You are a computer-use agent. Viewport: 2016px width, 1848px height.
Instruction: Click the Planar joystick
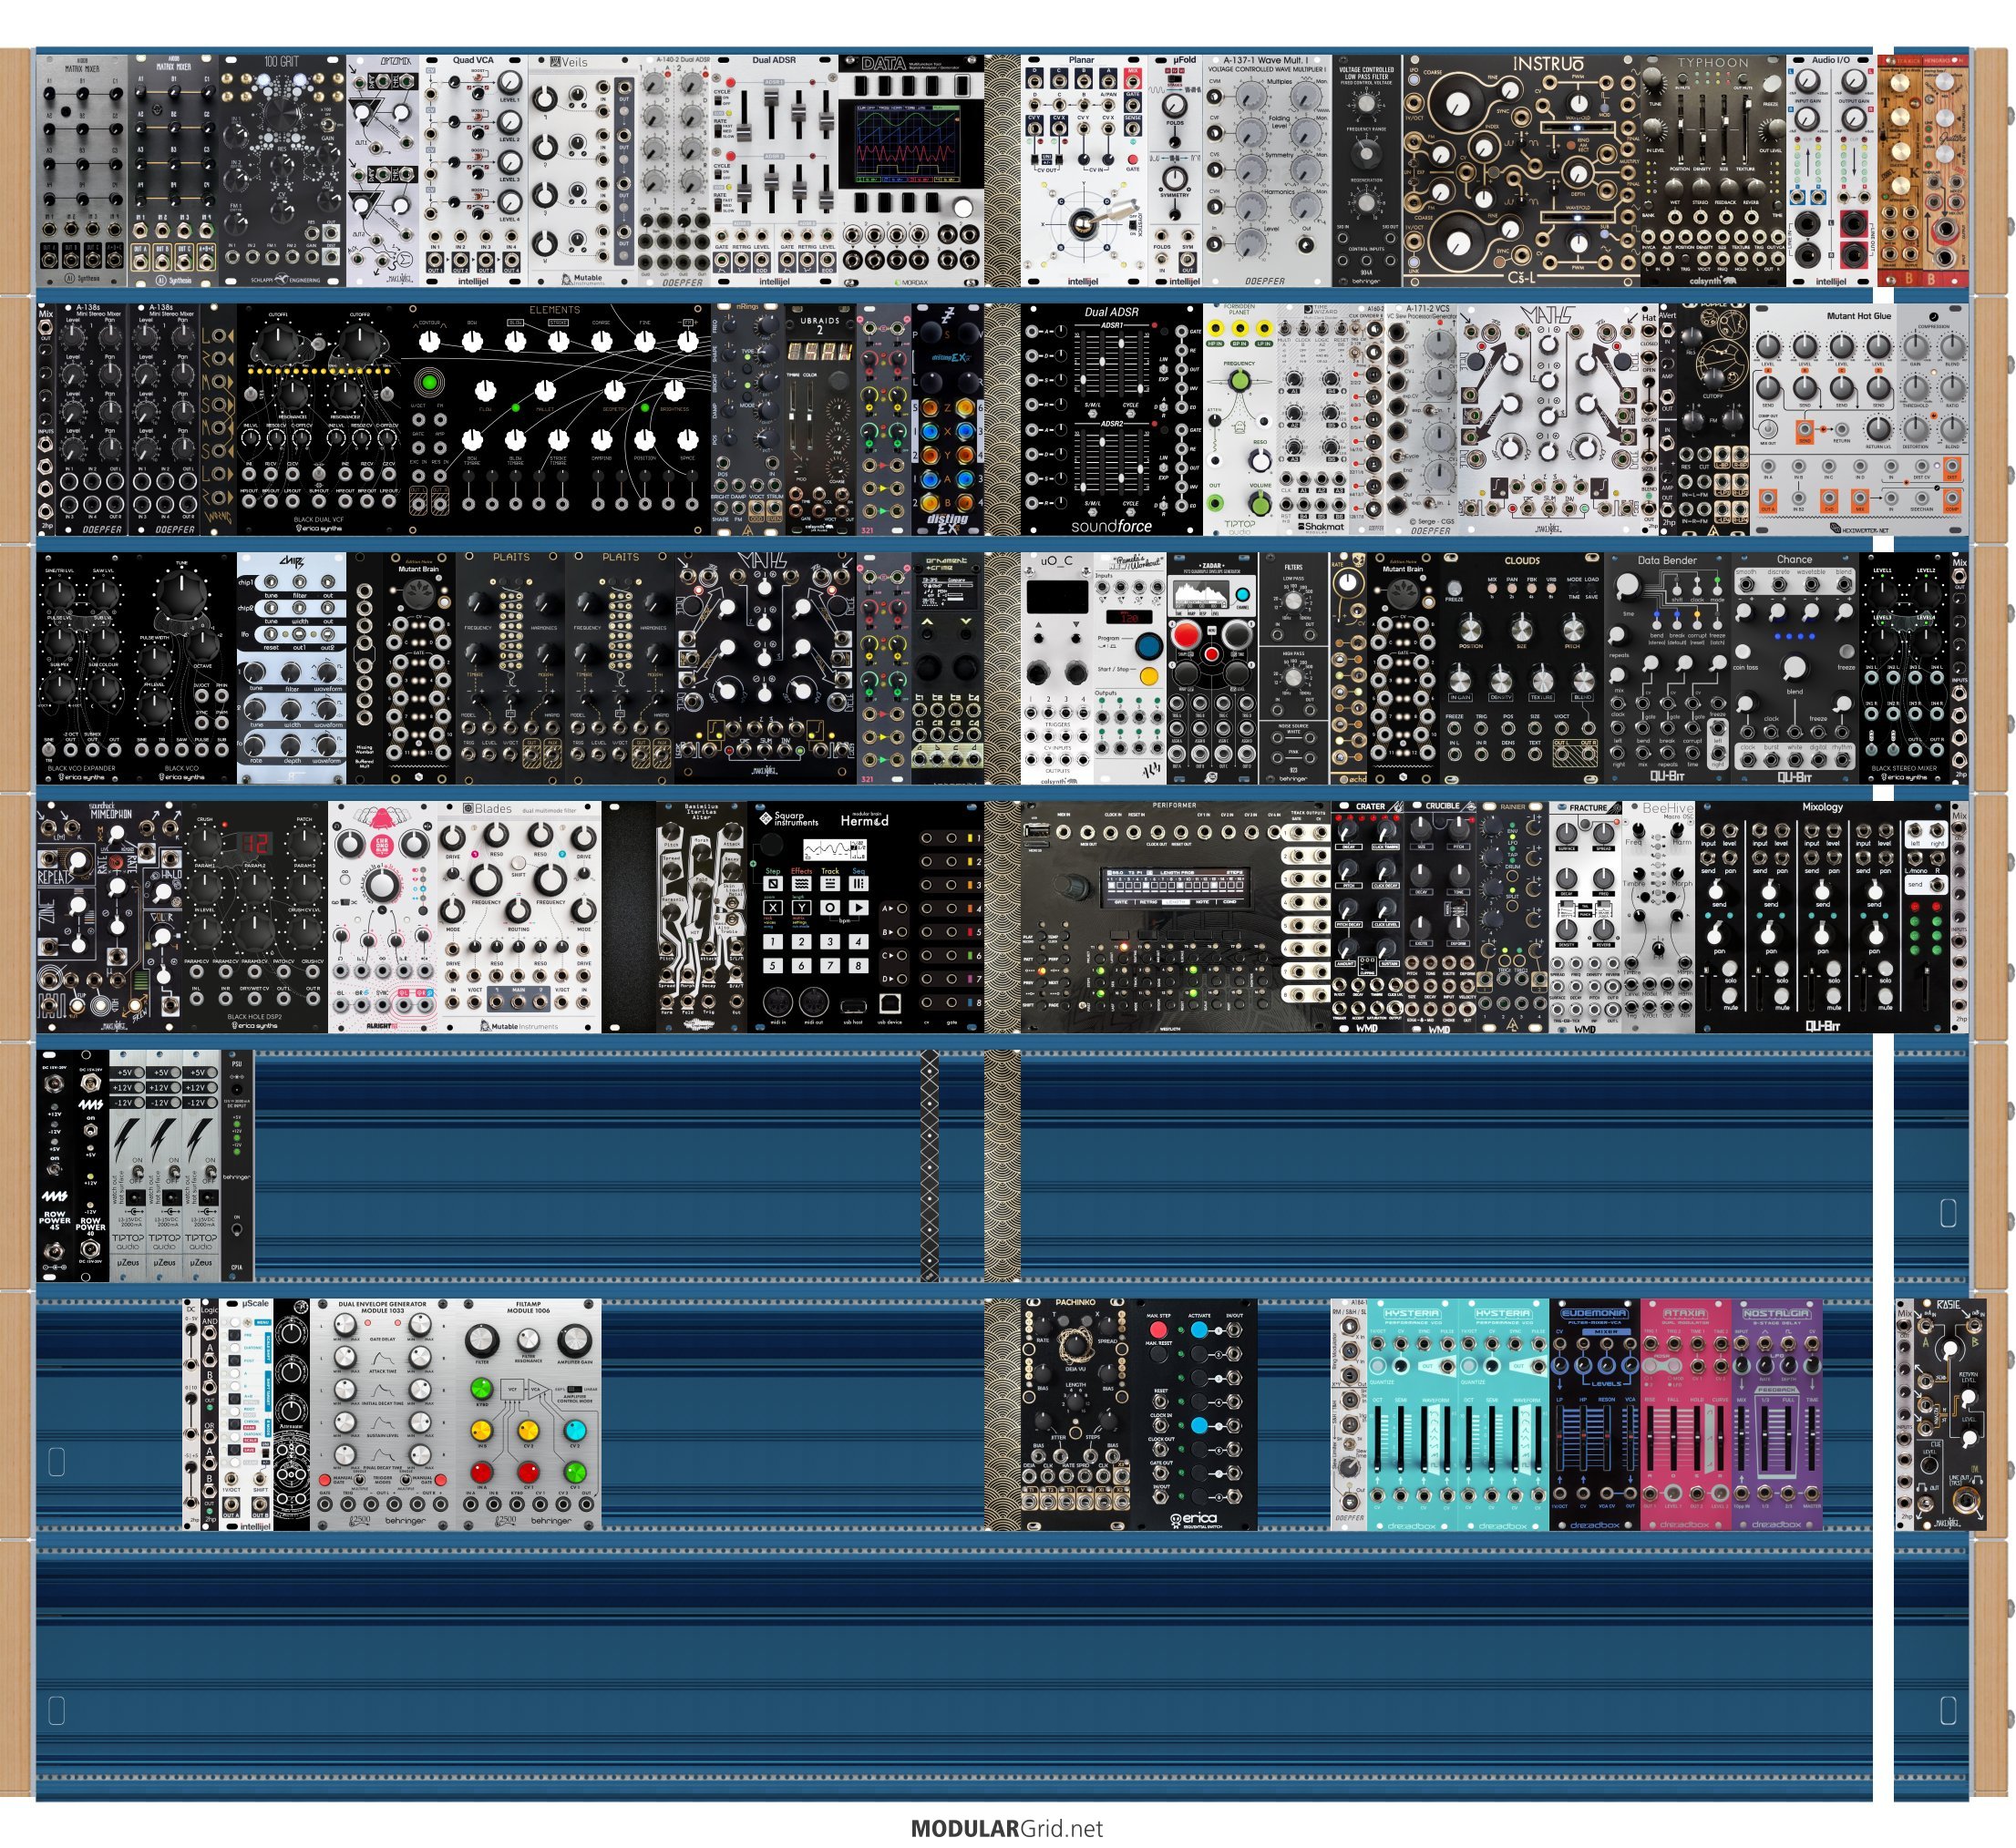point(1083,224)
